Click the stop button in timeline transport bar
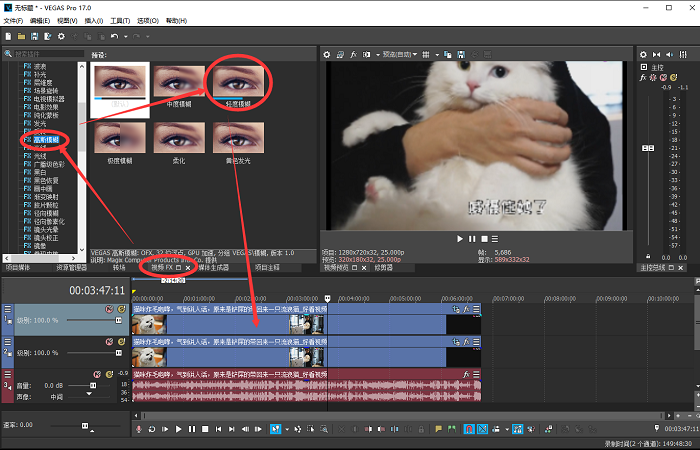This screenshot has height=450, width=700. (203, 429)
